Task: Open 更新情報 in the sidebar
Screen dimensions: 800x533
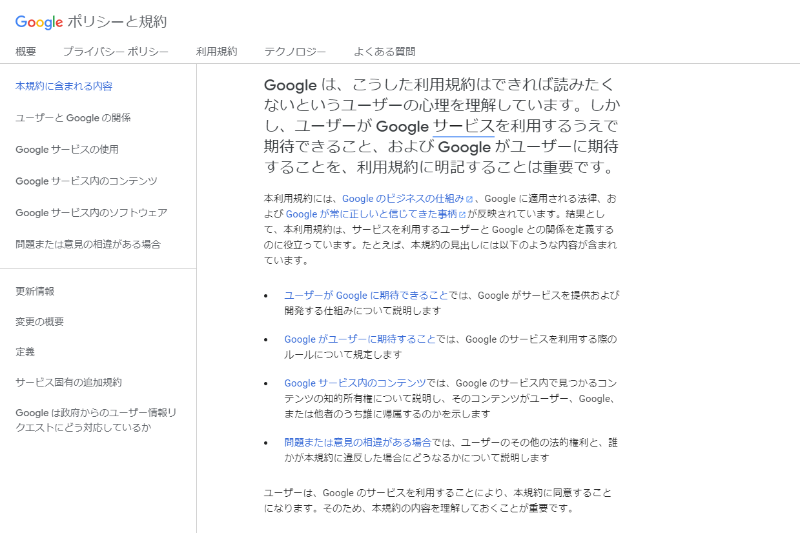Action: (35, 291)
